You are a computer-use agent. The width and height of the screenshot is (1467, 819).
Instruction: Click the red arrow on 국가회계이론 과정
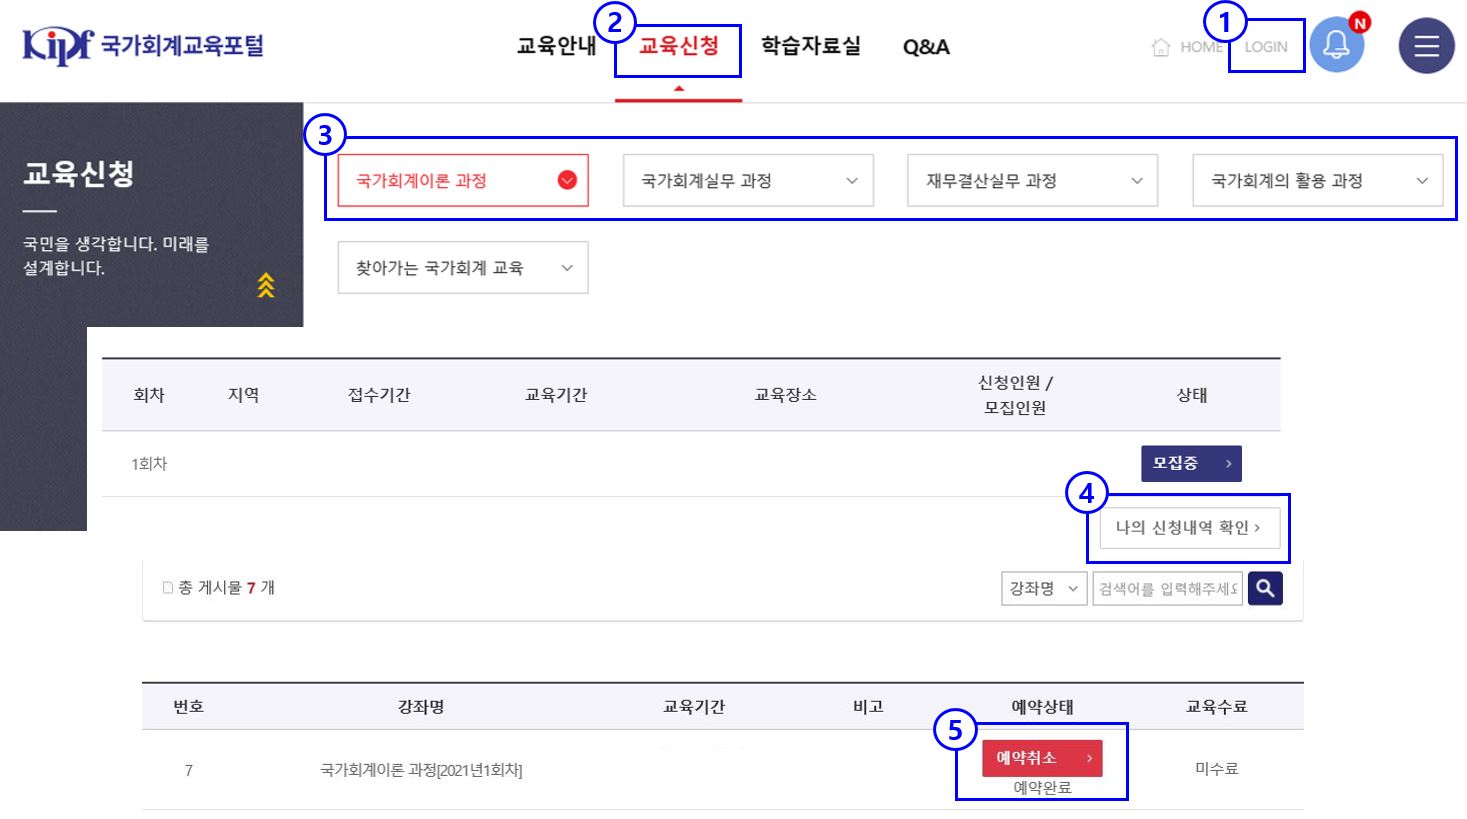(x=567, y=180)
